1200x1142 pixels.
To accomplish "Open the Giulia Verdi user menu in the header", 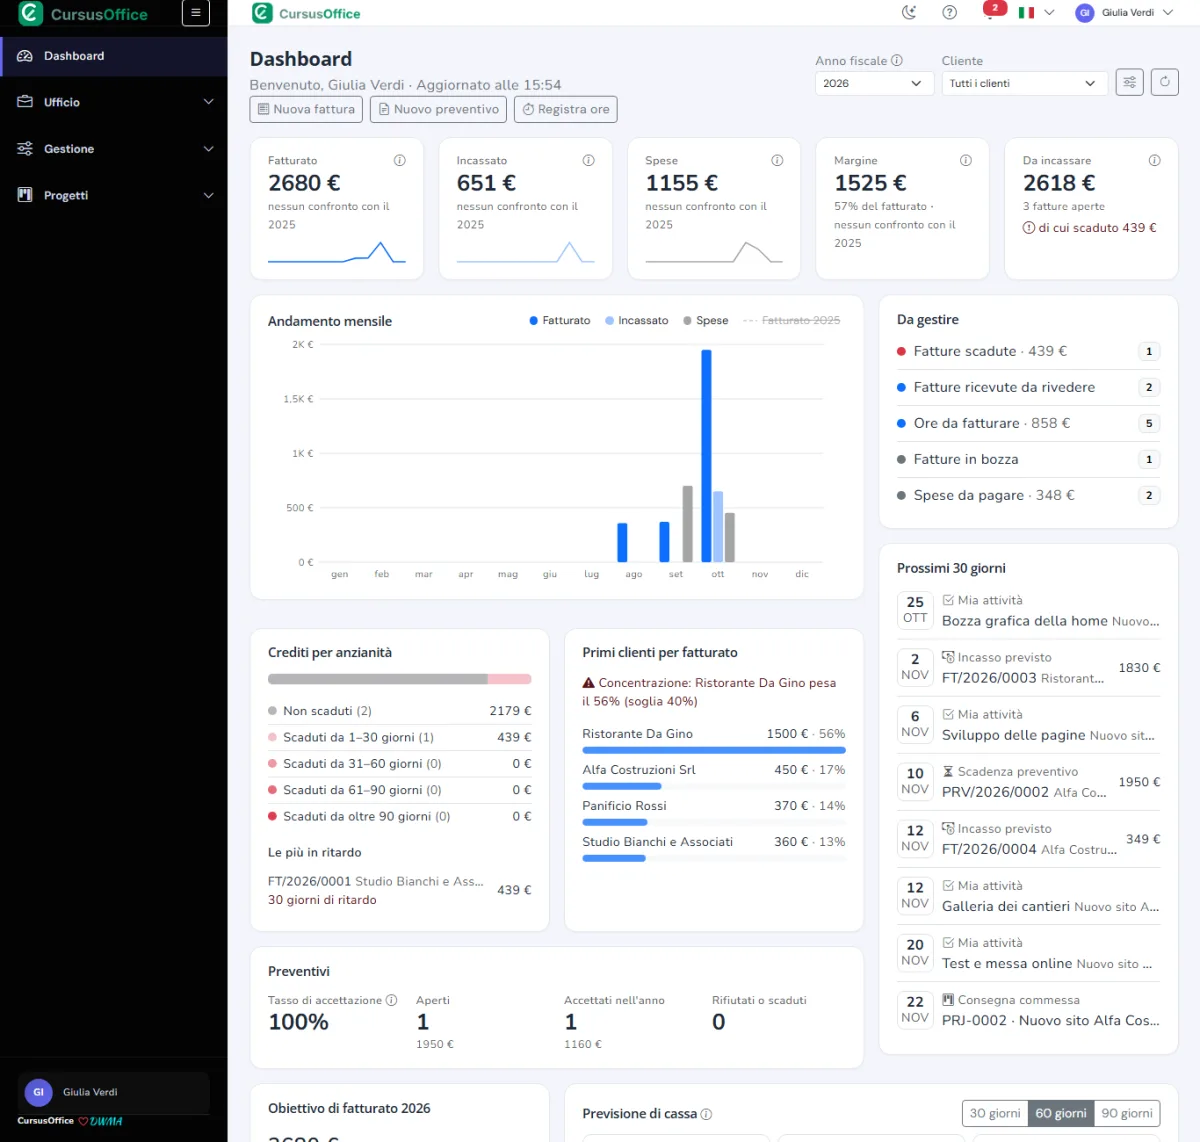I will 1124,13.
